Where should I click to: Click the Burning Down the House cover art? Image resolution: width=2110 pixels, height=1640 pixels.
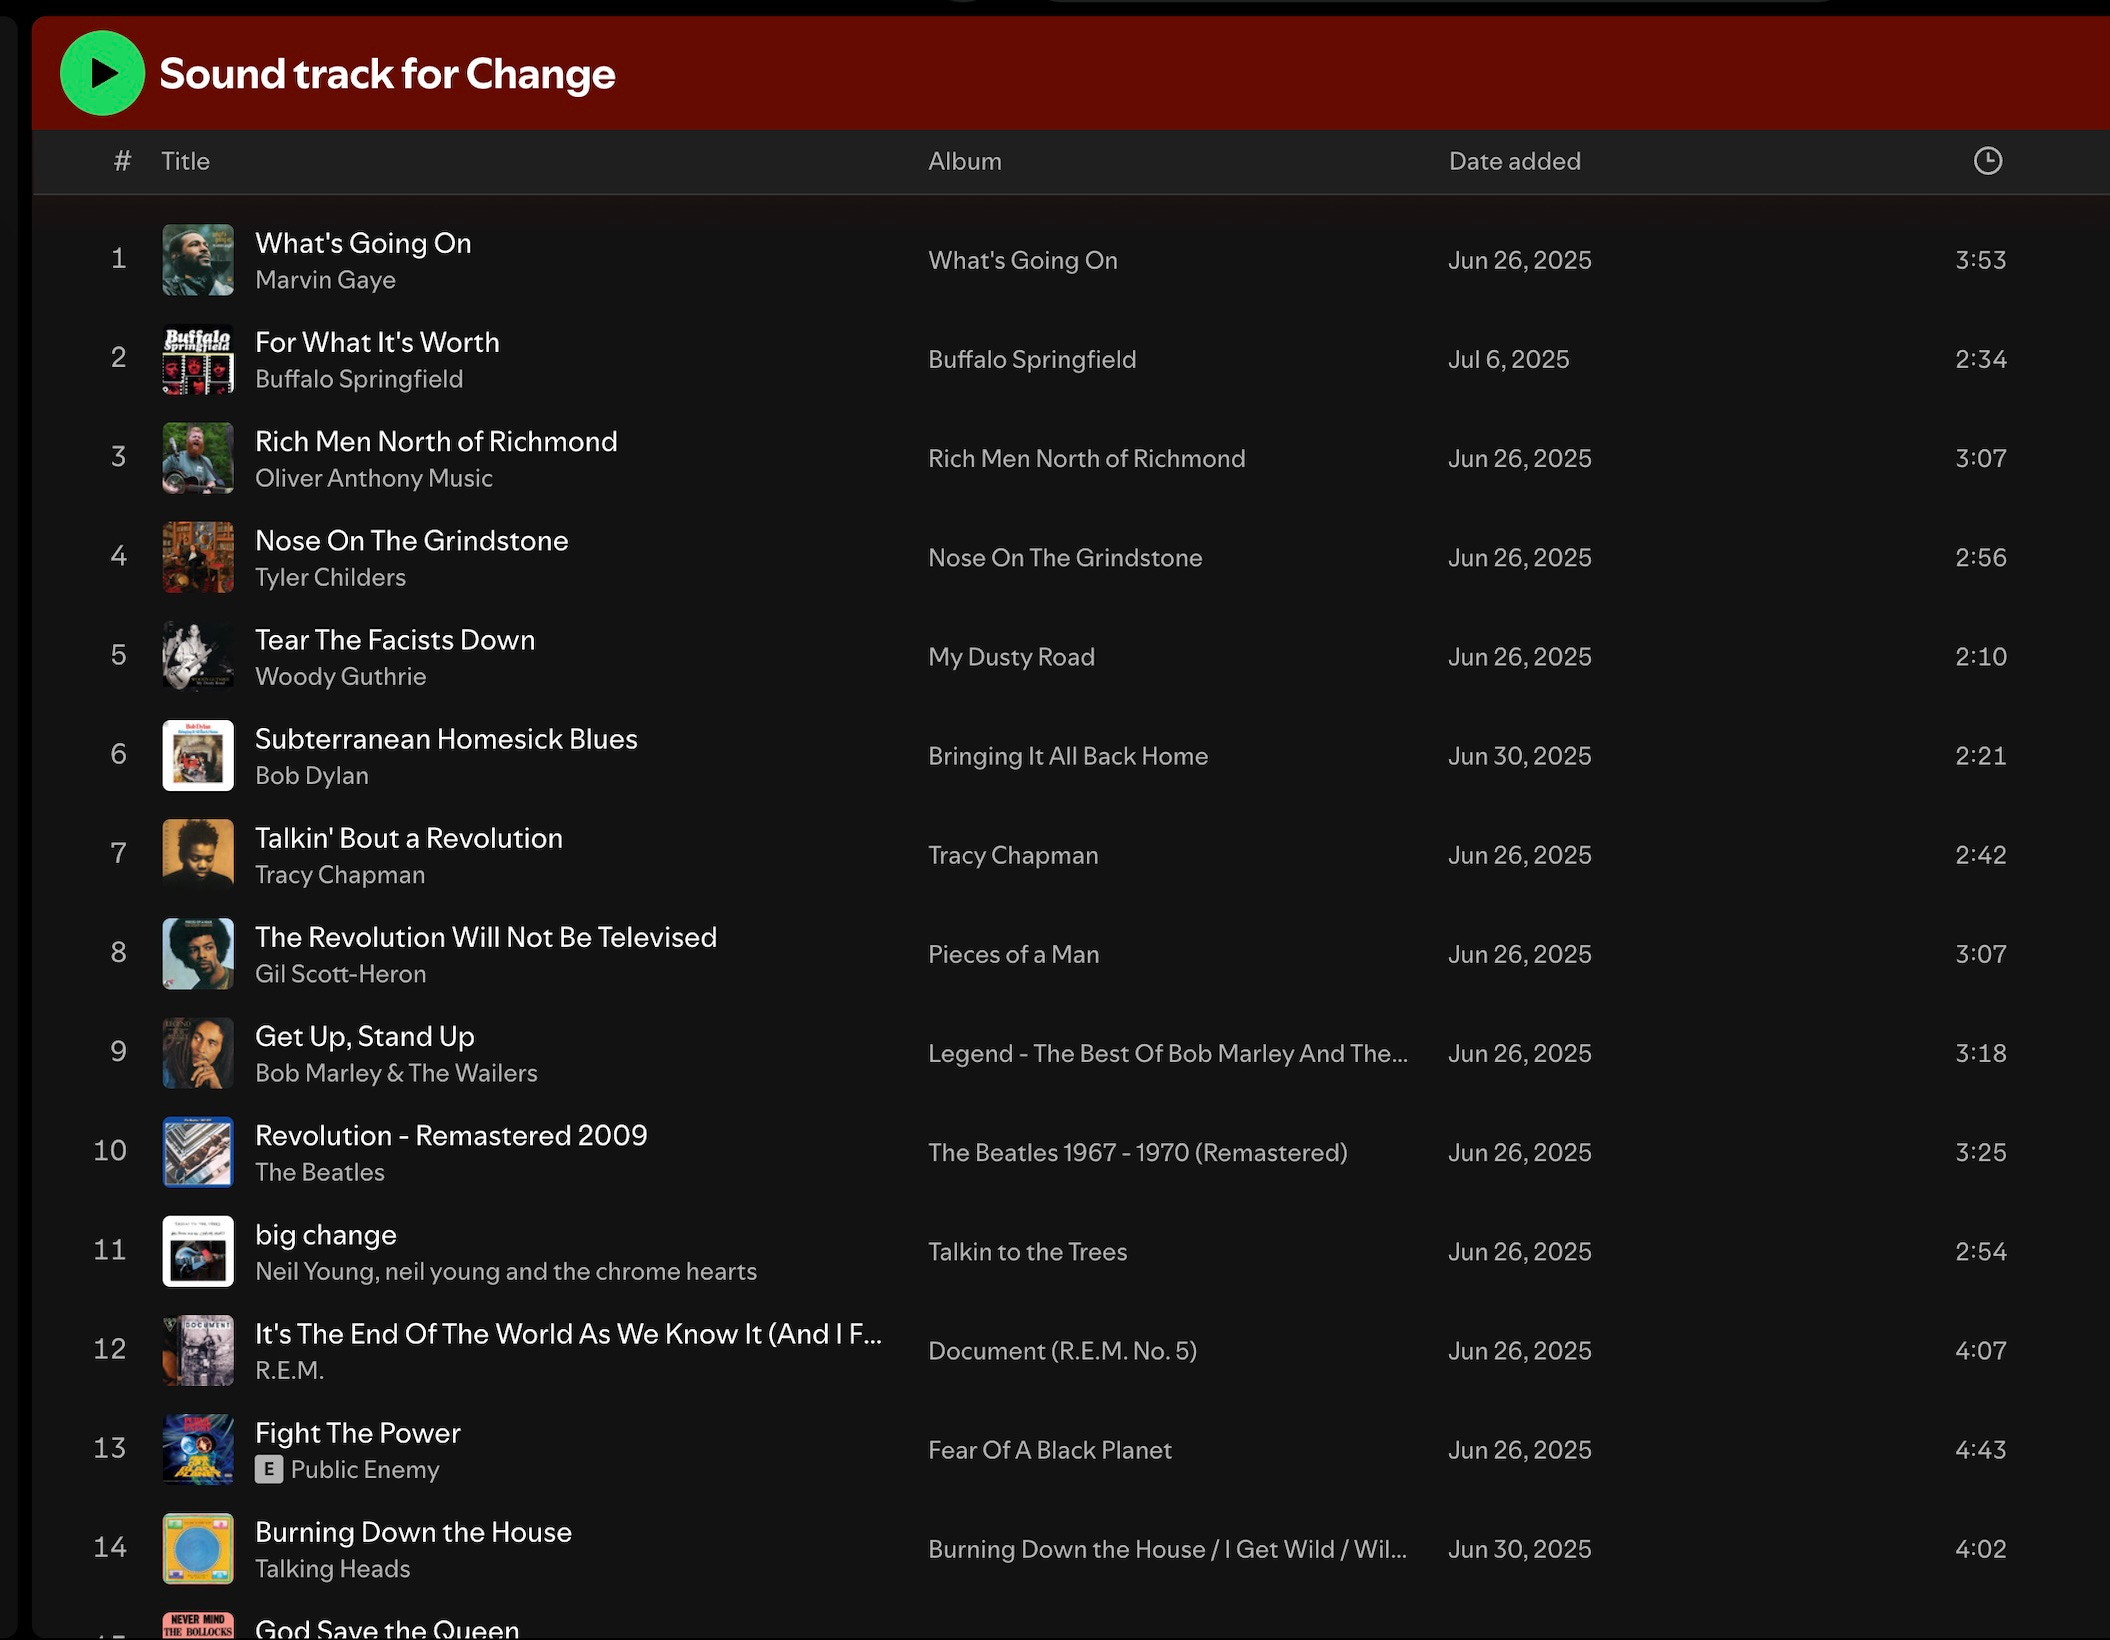pos(198,1548)
